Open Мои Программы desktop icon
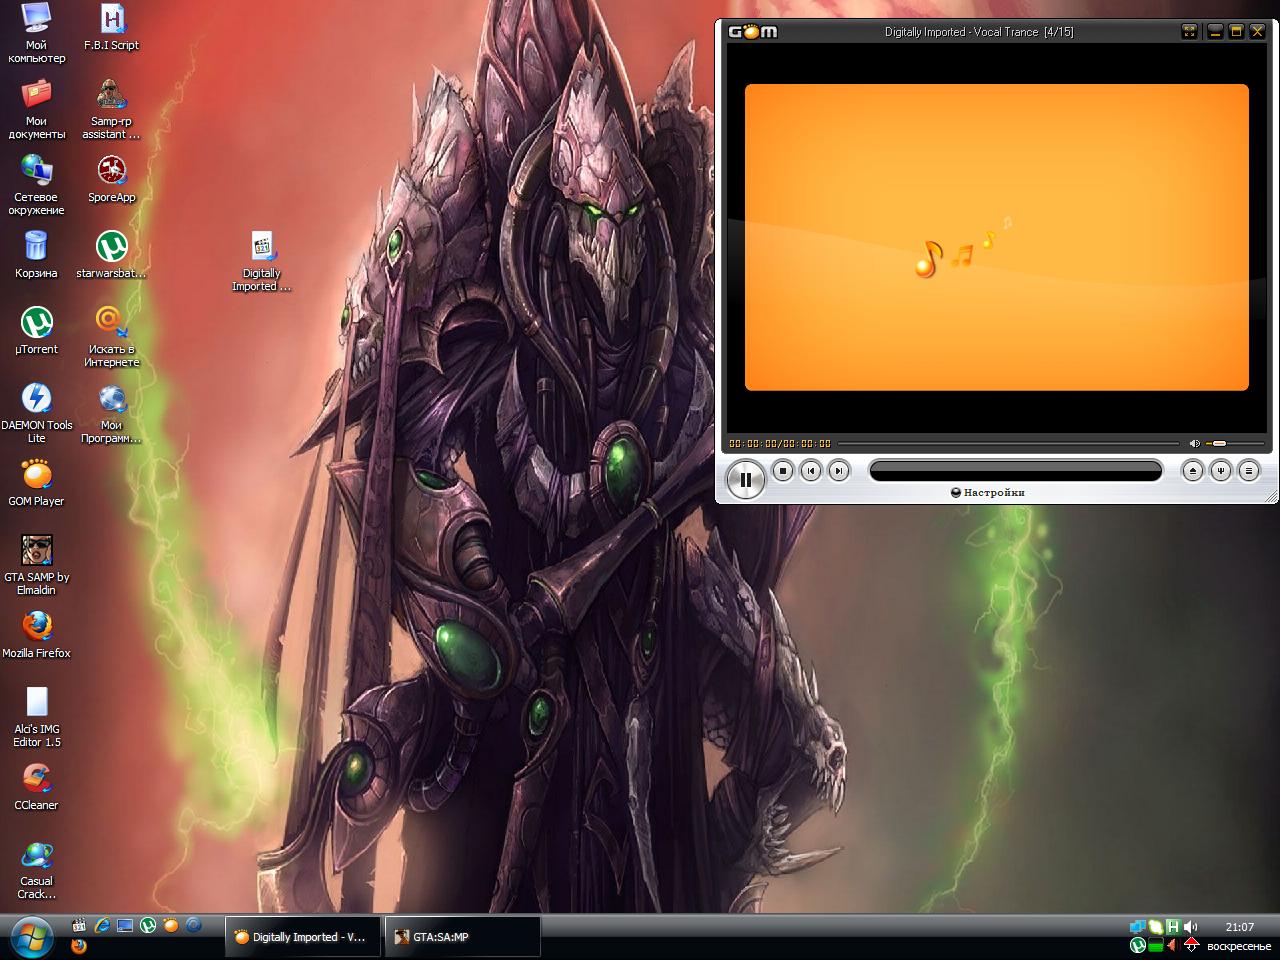Screen dimensions: 1280x960 (x=111, y=412)
